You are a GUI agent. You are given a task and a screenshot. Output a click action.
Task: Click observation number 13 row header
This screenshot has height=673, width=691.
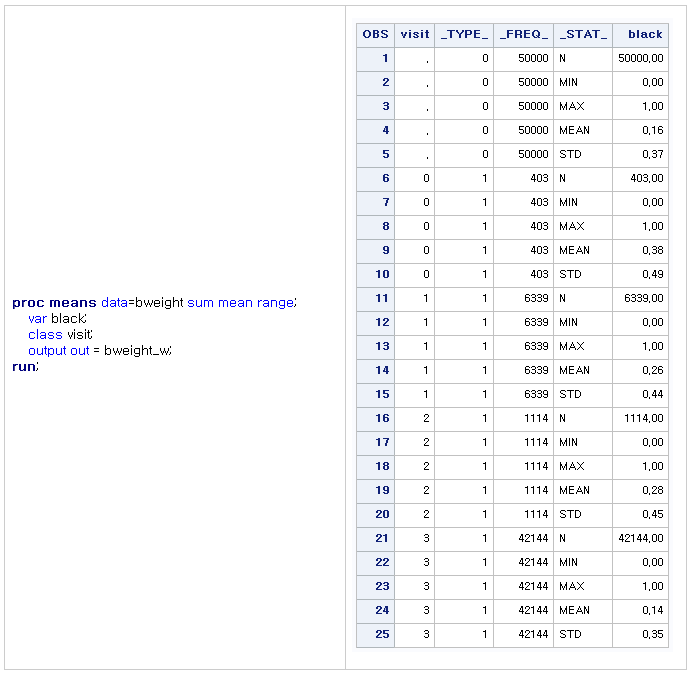[375, 346]
